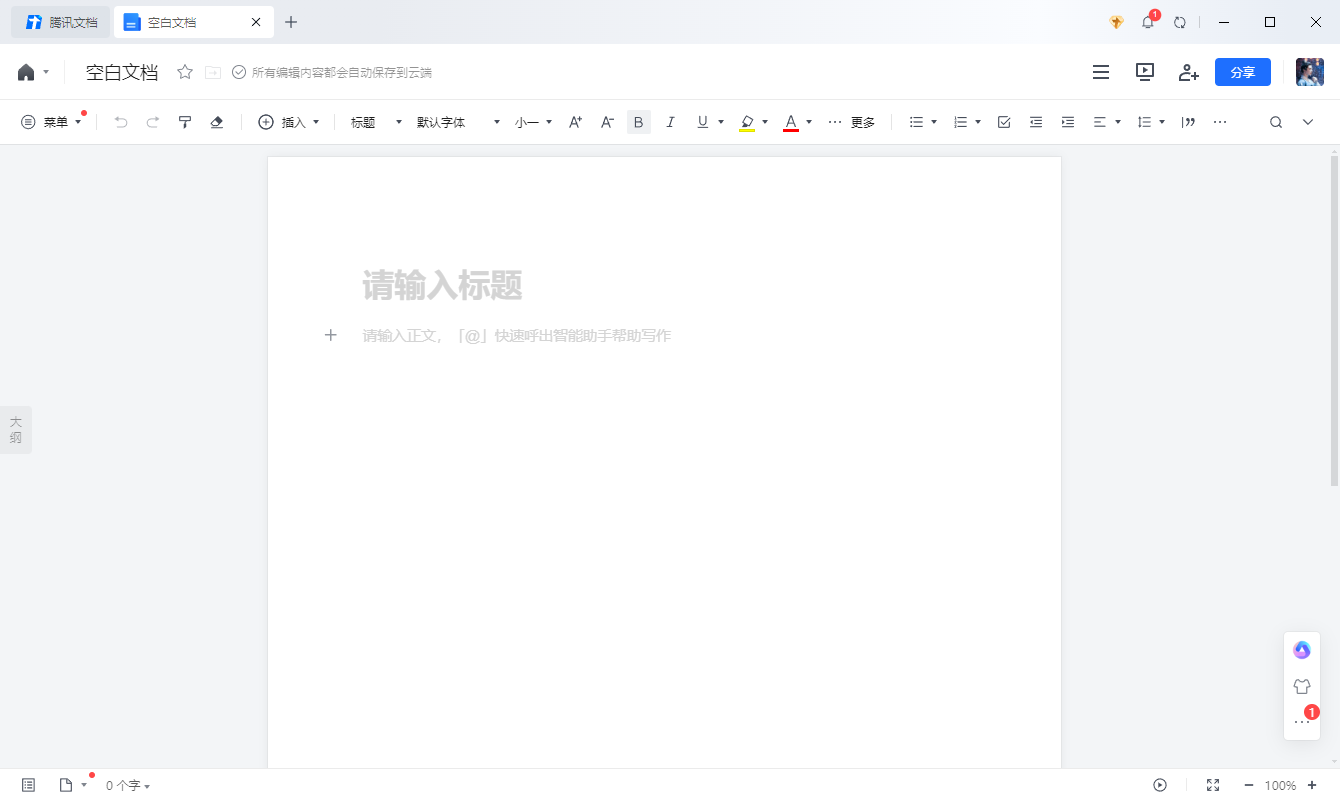Insert a checklist item
1340x800 pixels.
1003,121
